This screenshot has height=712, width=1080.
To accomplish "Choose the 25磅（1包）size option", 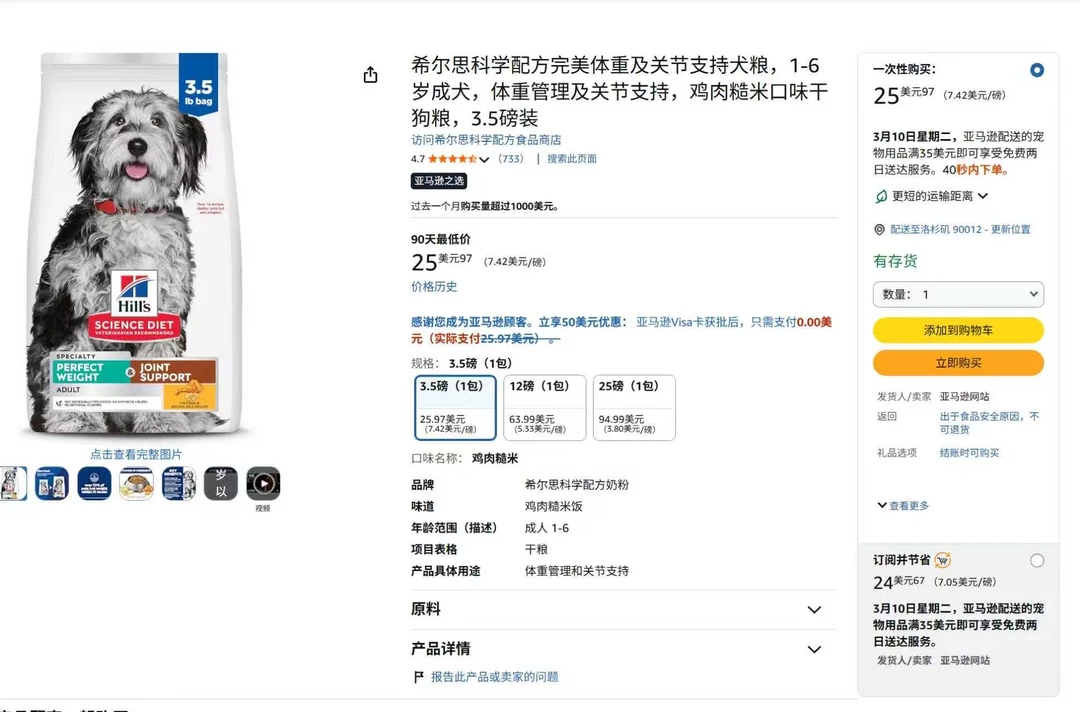I will 634,408.
